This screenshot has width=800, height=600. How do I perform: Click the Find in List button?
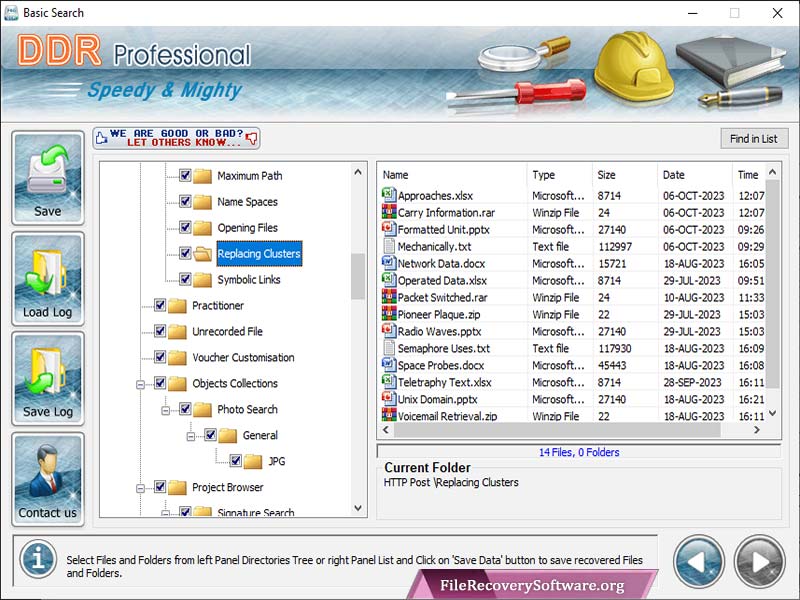click(754, 139)
